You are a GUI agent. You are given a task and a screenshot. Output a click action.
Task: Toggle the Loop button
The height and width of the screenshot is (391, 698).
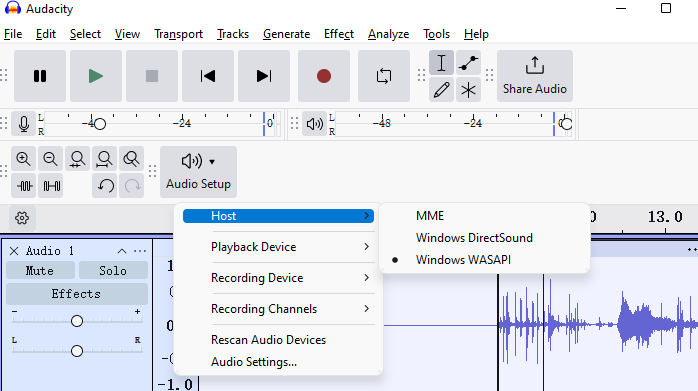point(384,76)
